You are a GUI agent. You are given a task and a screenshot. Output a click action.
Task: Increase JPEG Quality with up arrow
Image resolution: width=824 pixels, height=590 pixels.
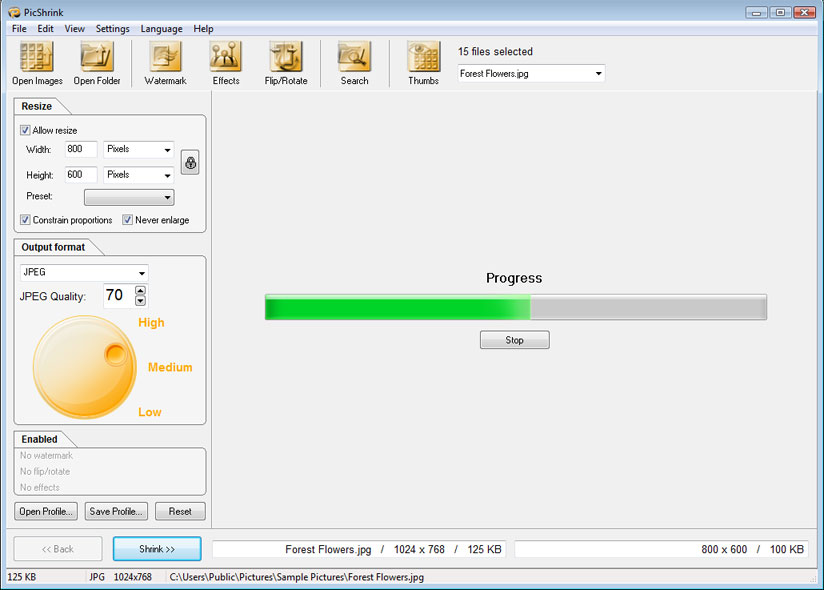pos(140,291)
